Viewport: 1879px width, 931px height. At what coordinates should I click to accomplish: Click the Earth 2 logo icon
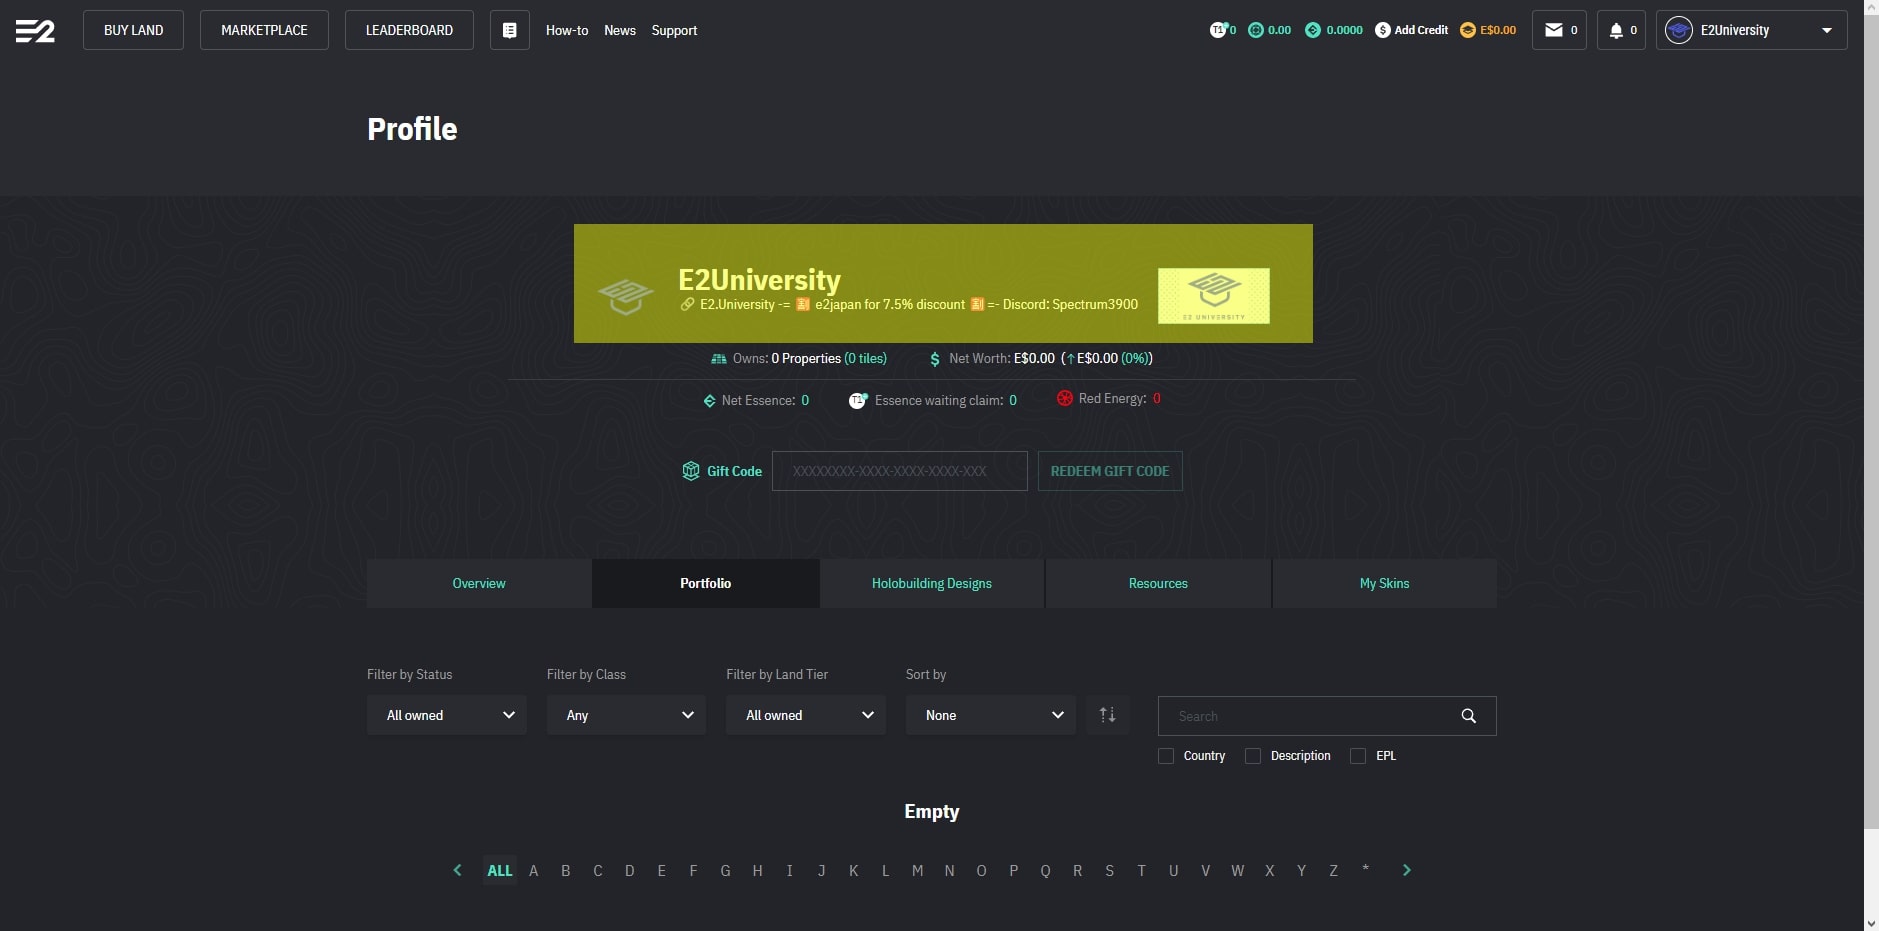[x=35, y=31]
